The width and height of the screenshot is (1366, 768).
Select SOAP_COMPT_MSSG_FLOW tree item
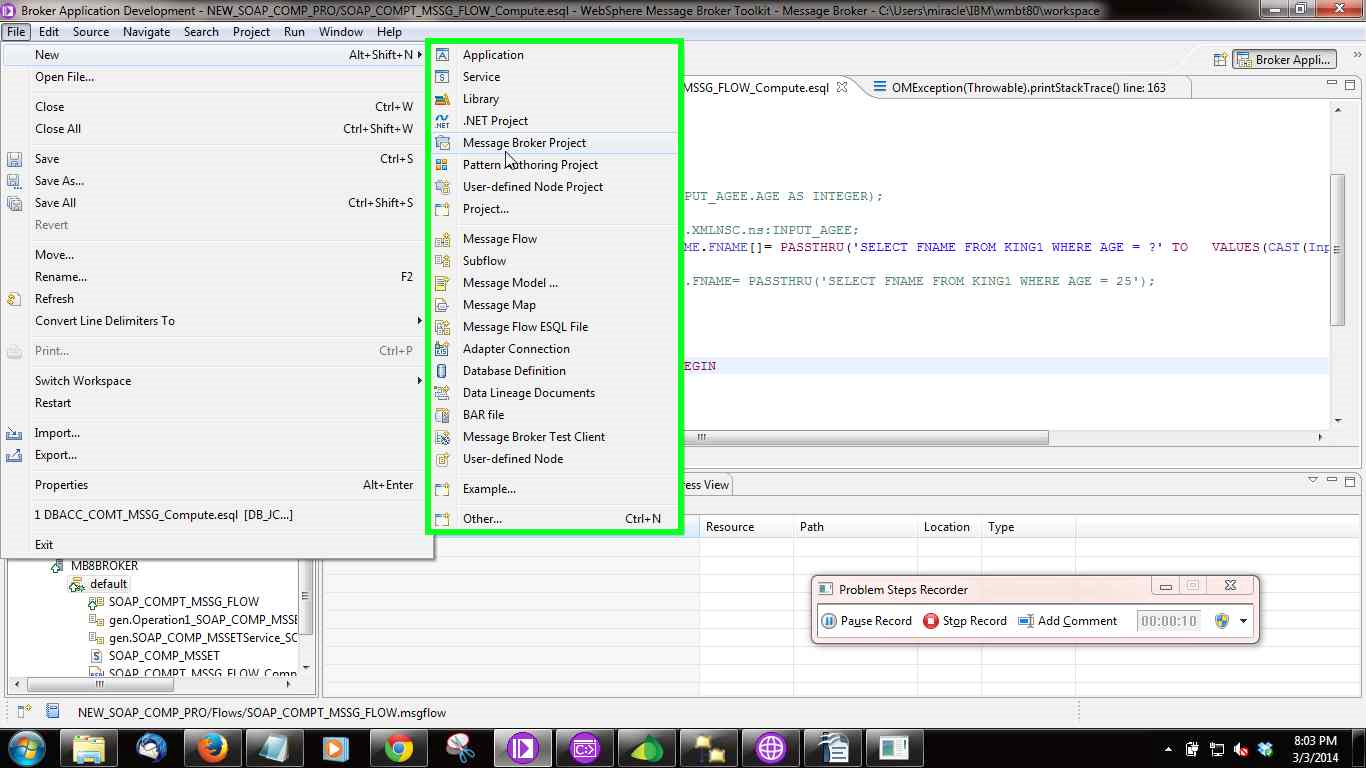point(184,602)
